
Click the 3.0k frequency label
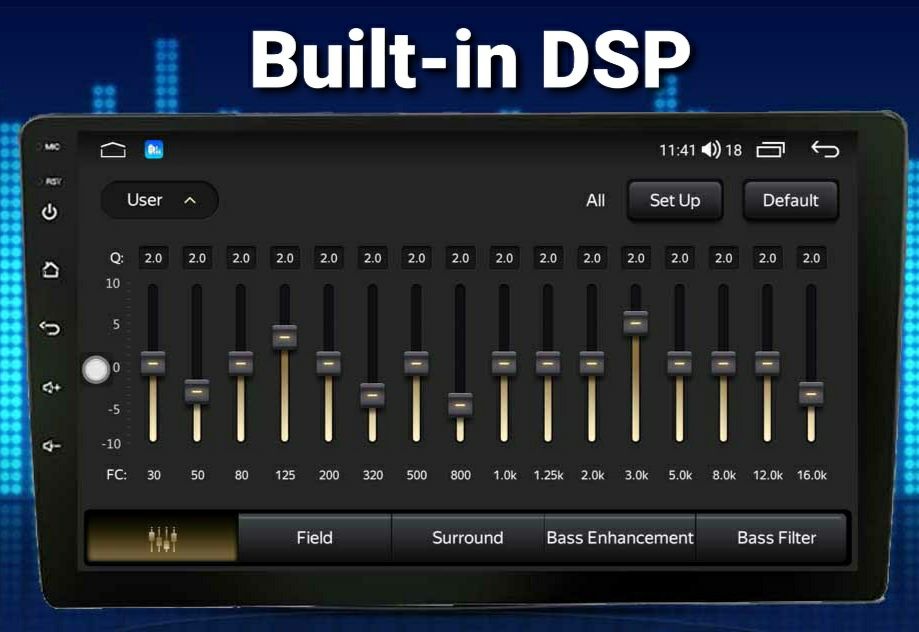(x=637, y=475)
